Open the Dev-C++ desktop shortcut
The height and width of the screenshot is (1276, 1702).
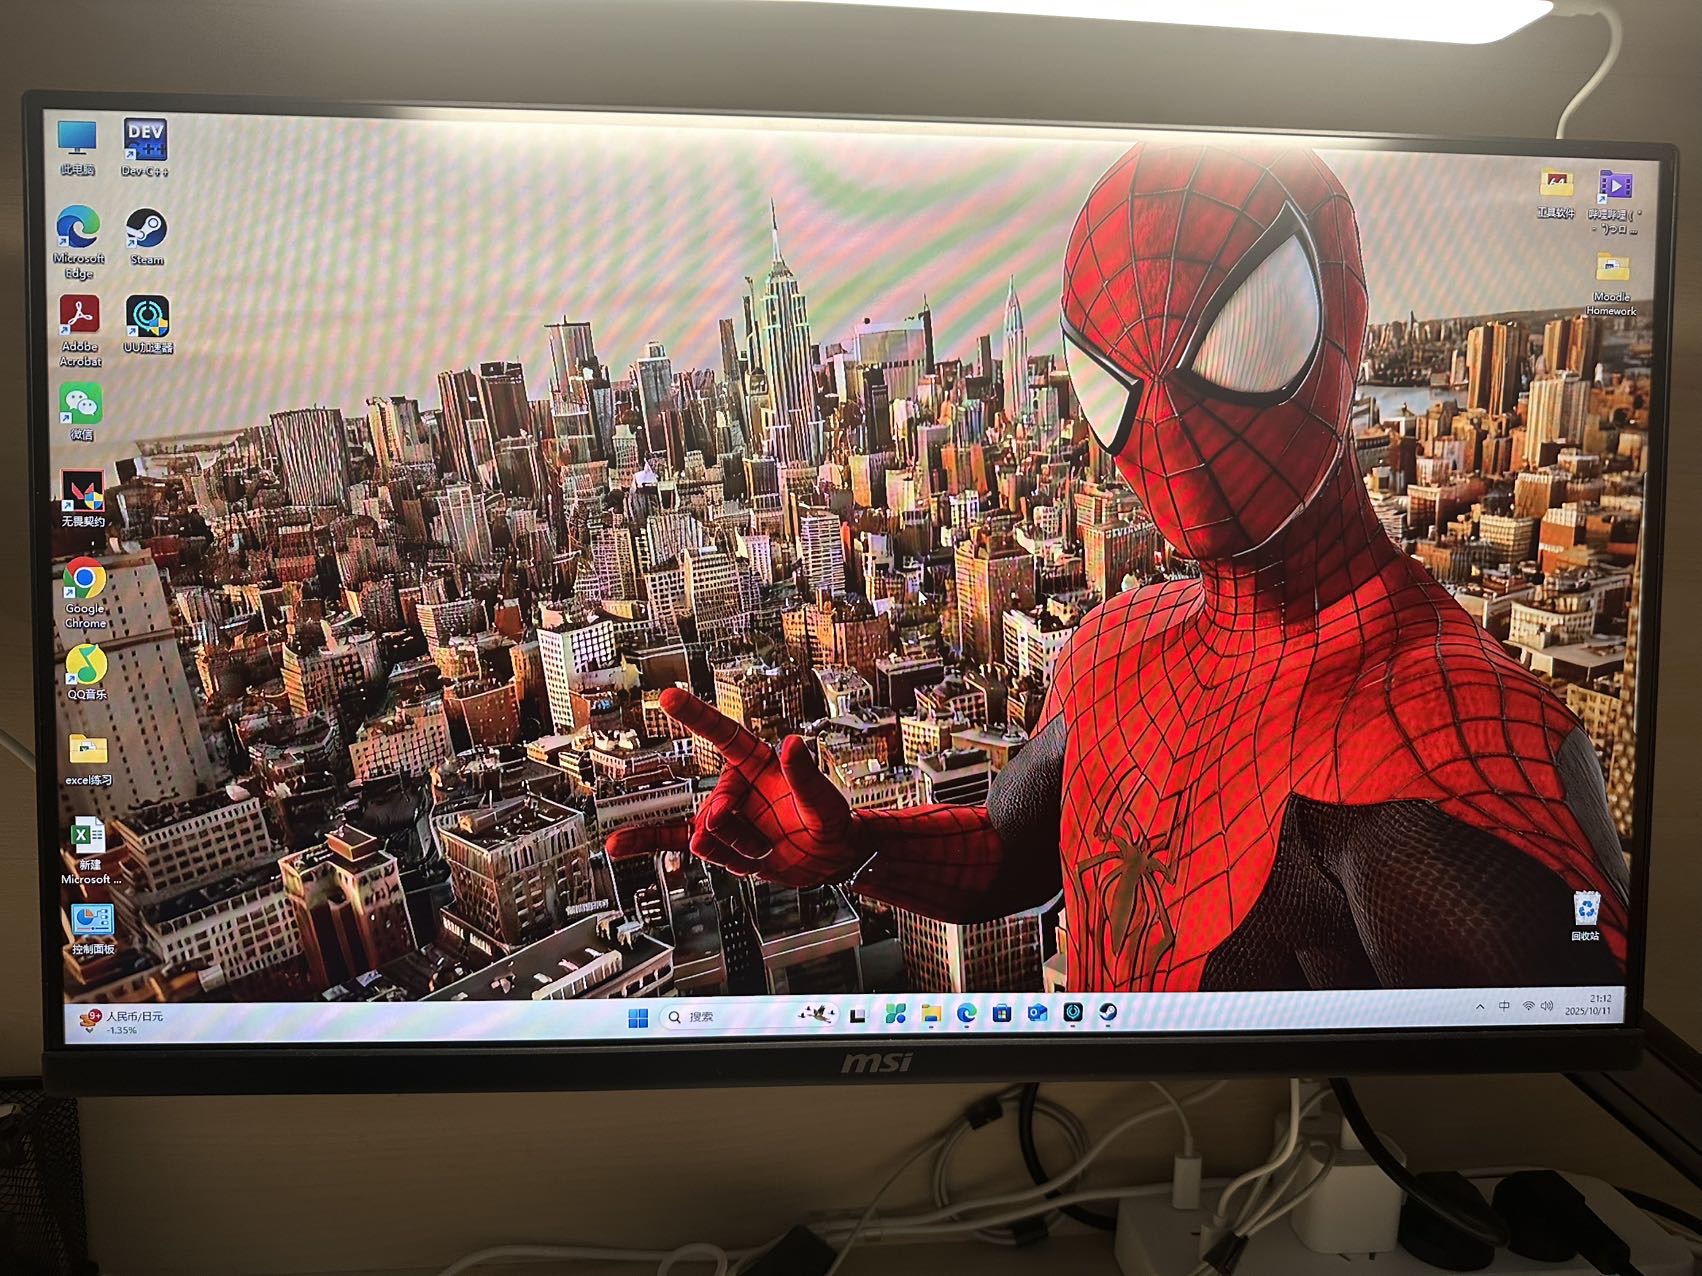145,142
